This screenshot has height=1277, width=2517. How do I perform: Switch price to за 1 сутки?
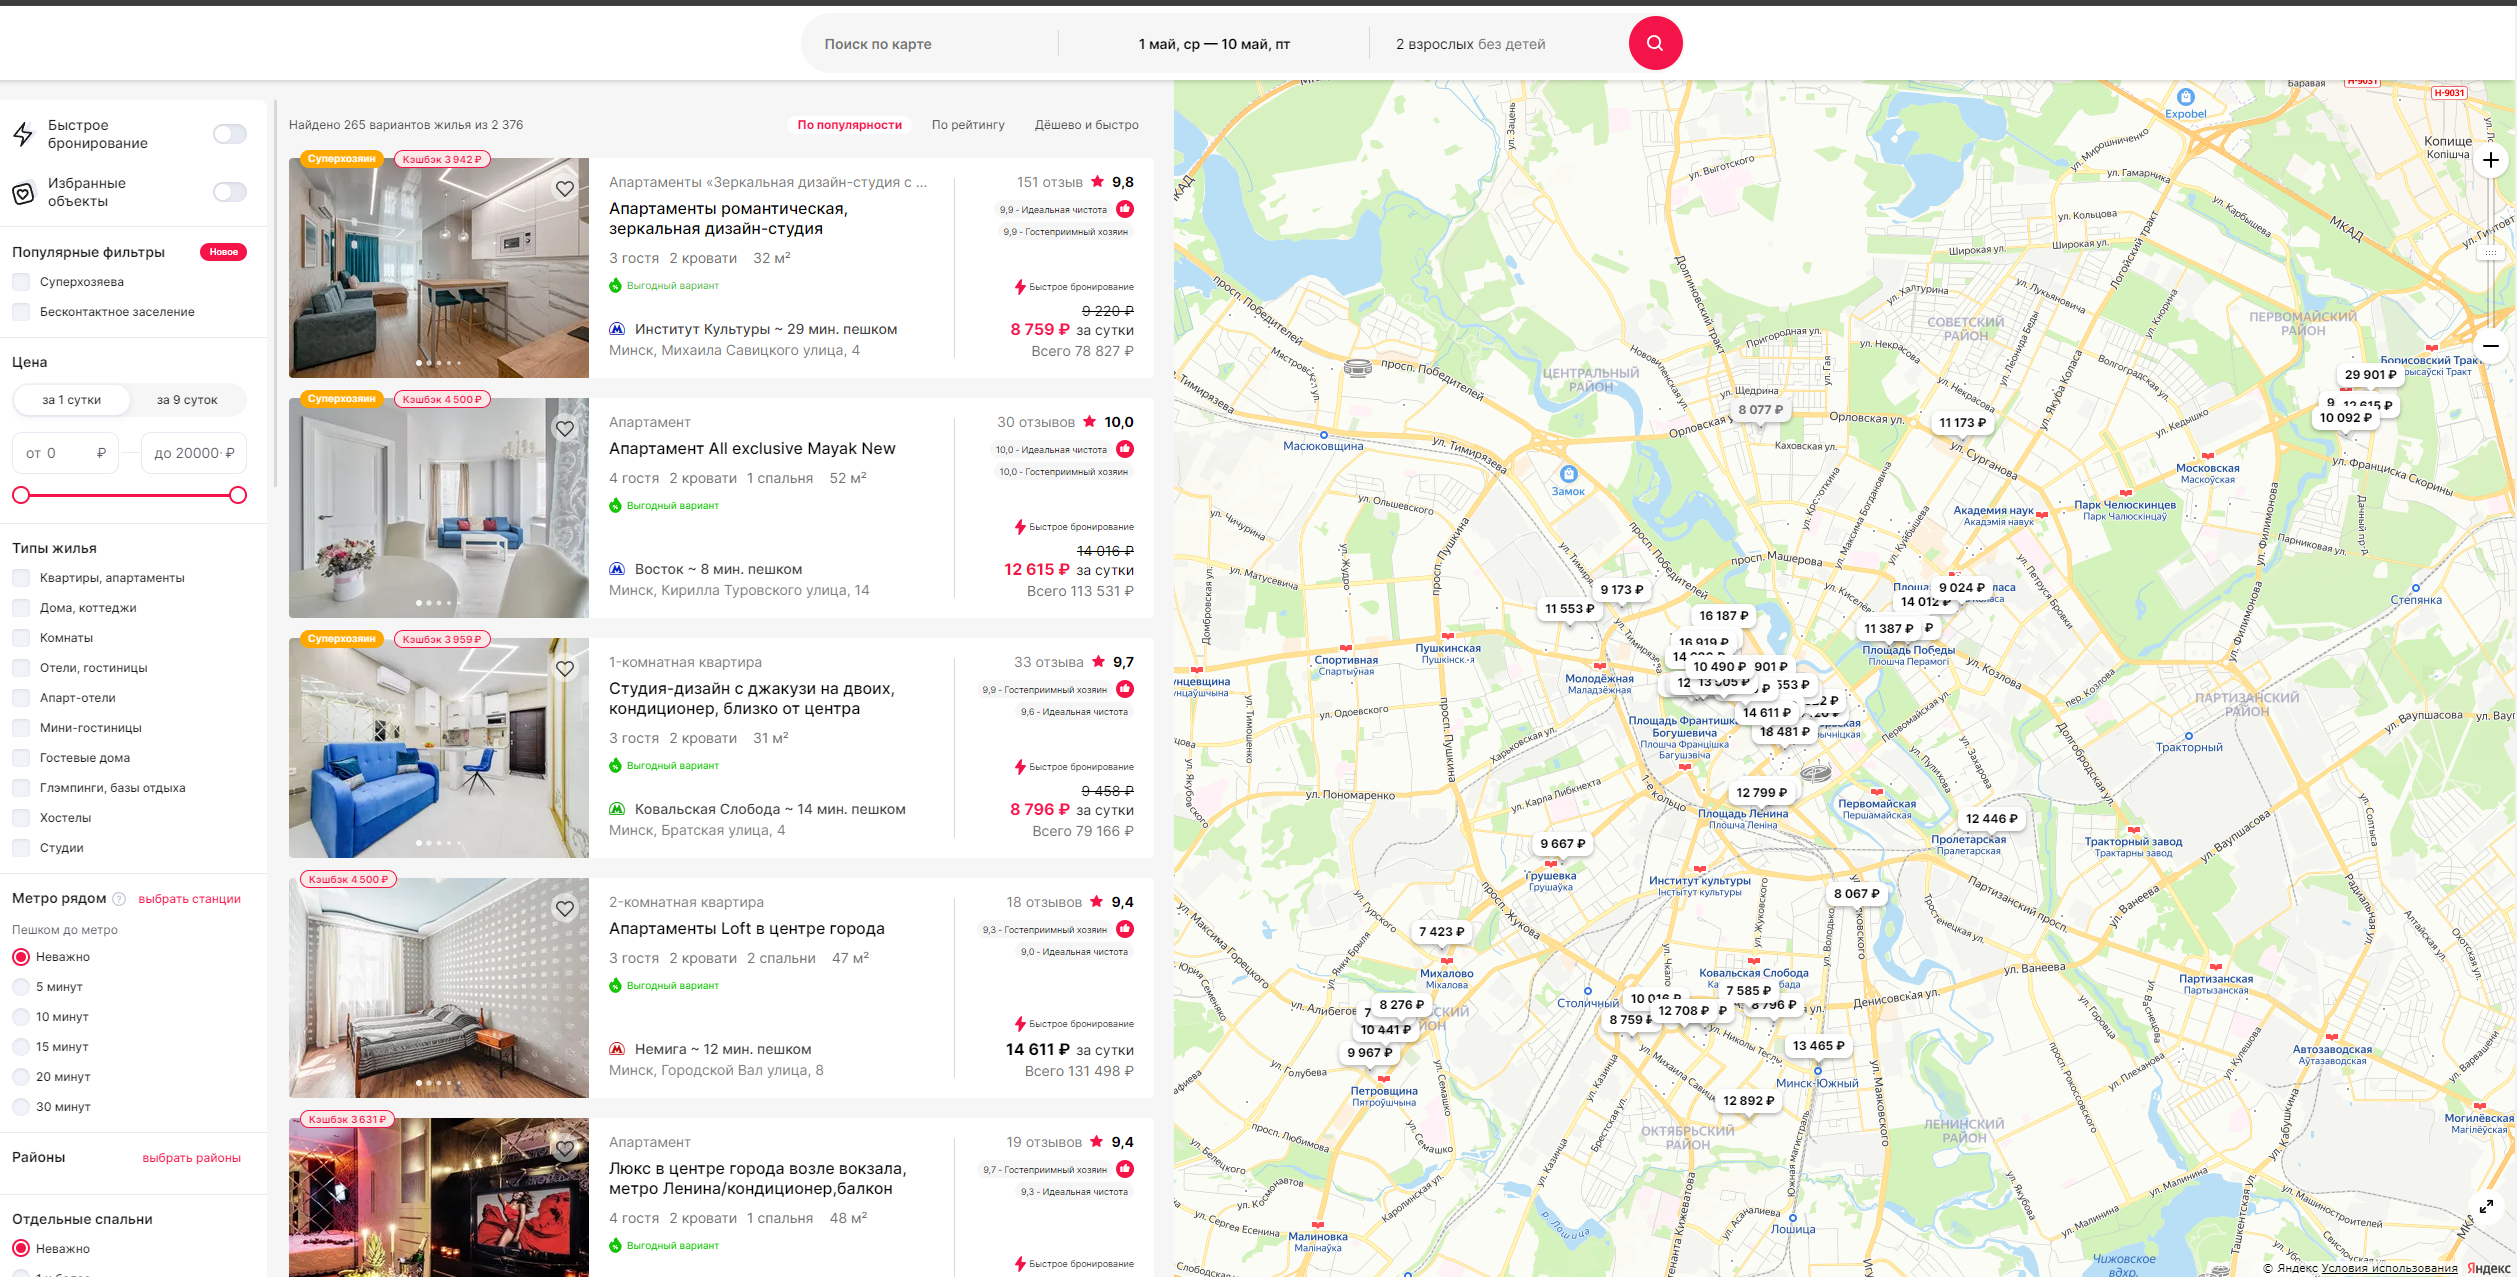pyautogui.click(x=71, y=400)
